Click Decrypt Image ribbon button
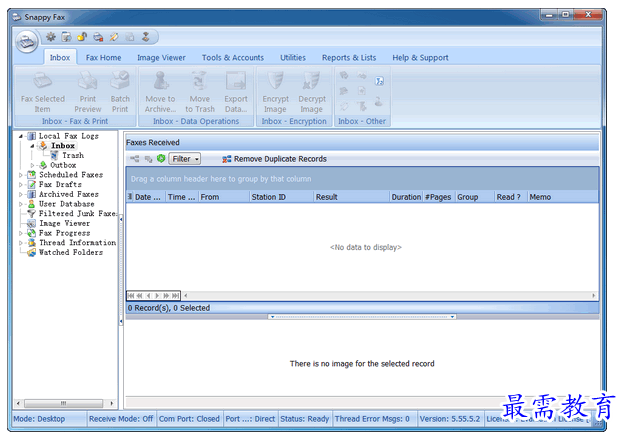The height and width of the screenshot is (438, 624). pyautogui.click(x=312, y=92)
